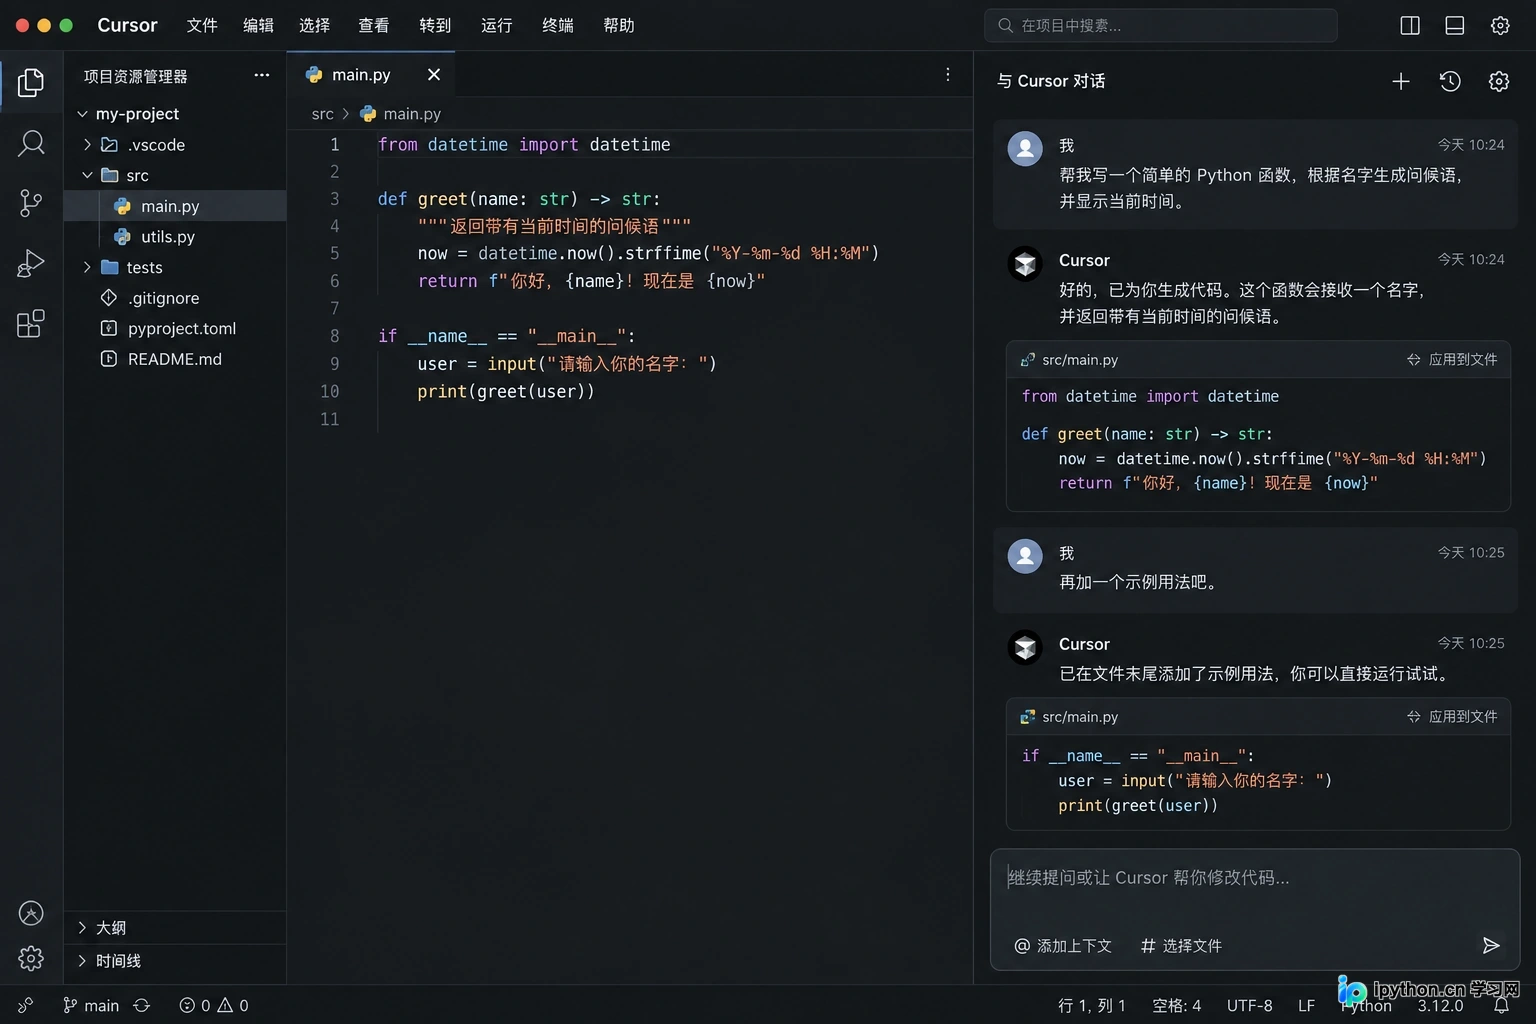Open the Explorer files icon in activity bar
The height and width of the screenshot is (1024, 1536).
click(x=31, y=82)
